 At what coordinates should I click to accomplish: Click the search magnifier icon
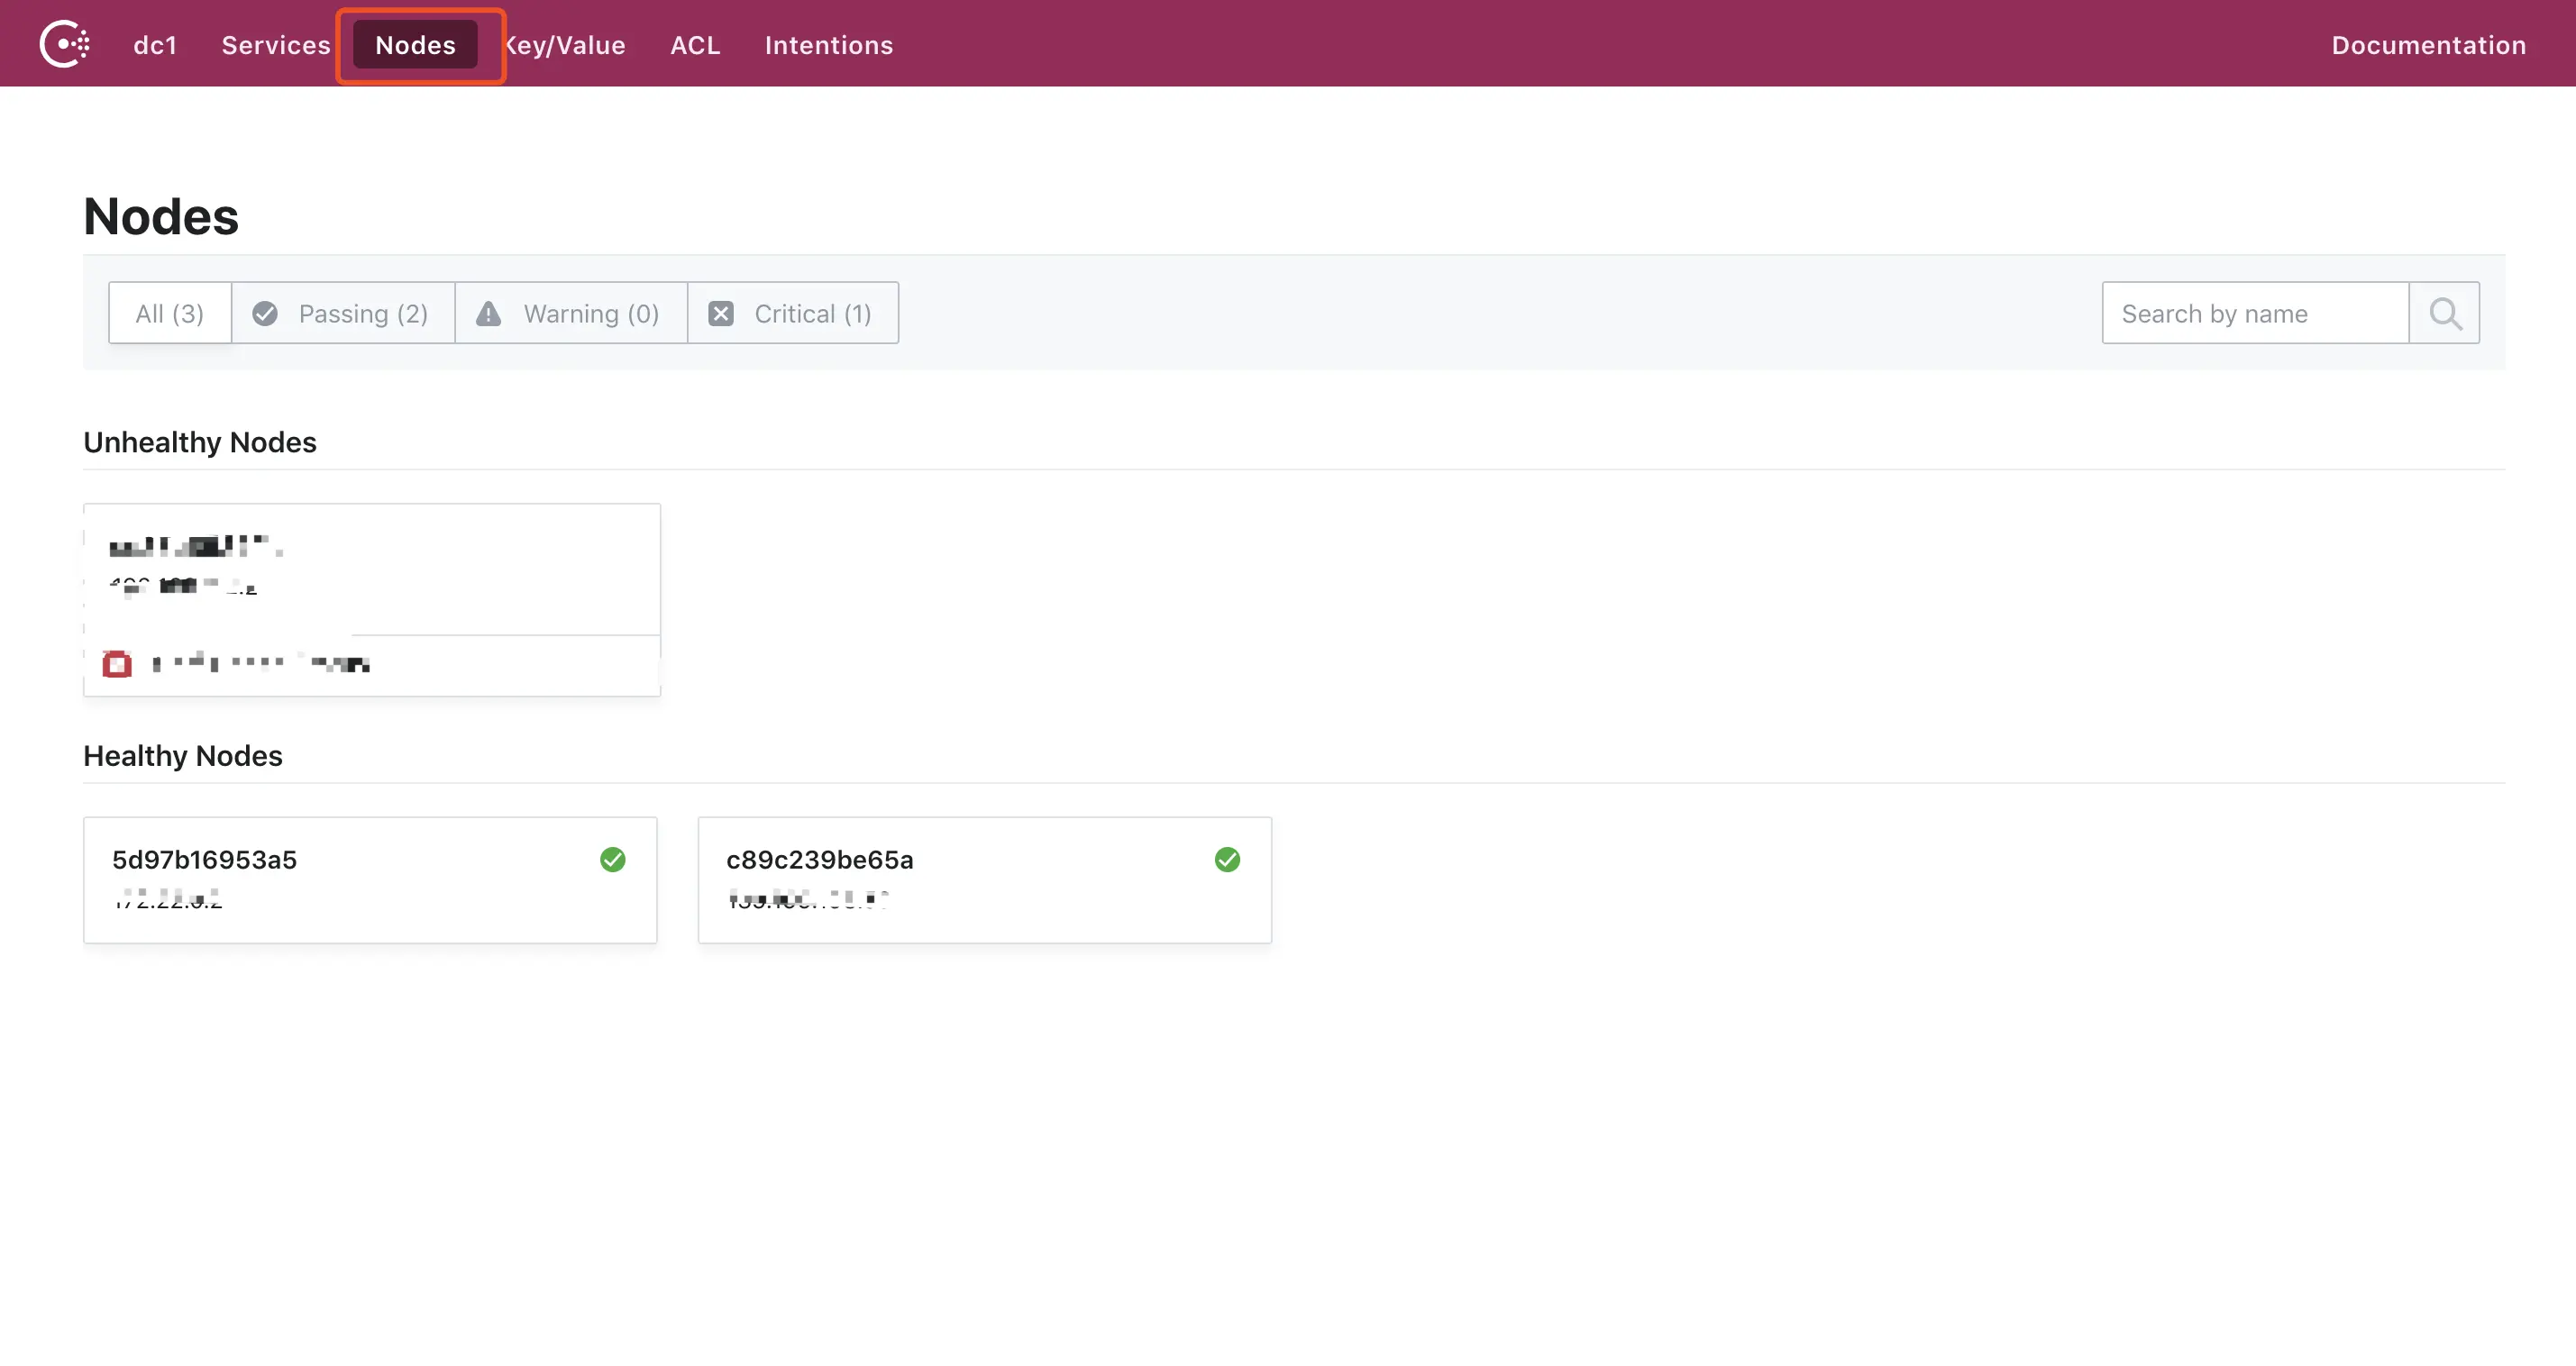click(x=2444, y=314)
